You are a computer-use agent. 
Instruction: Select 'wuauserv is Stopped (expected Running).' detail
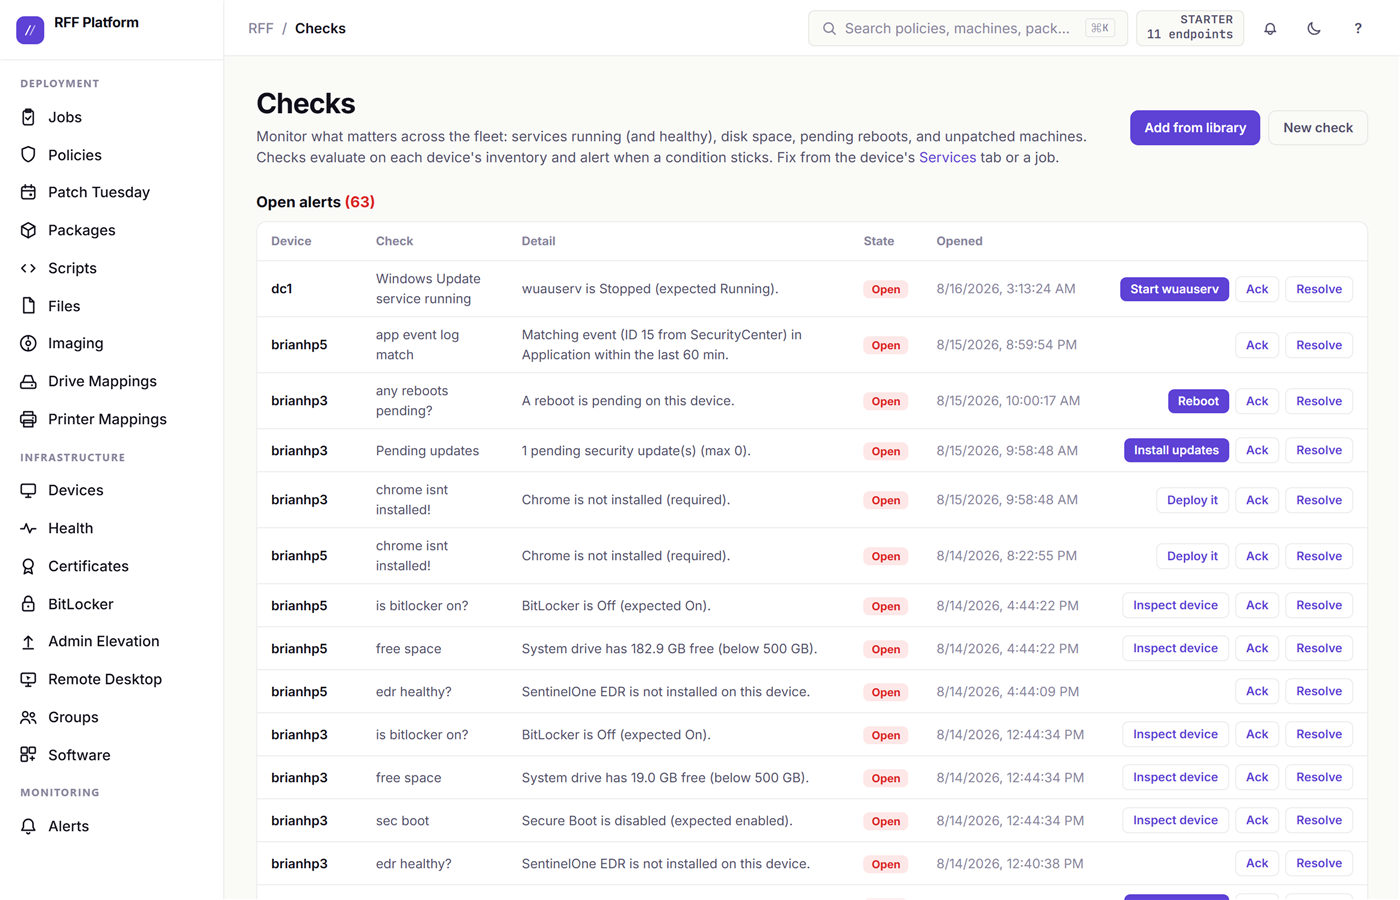(650, 289)
